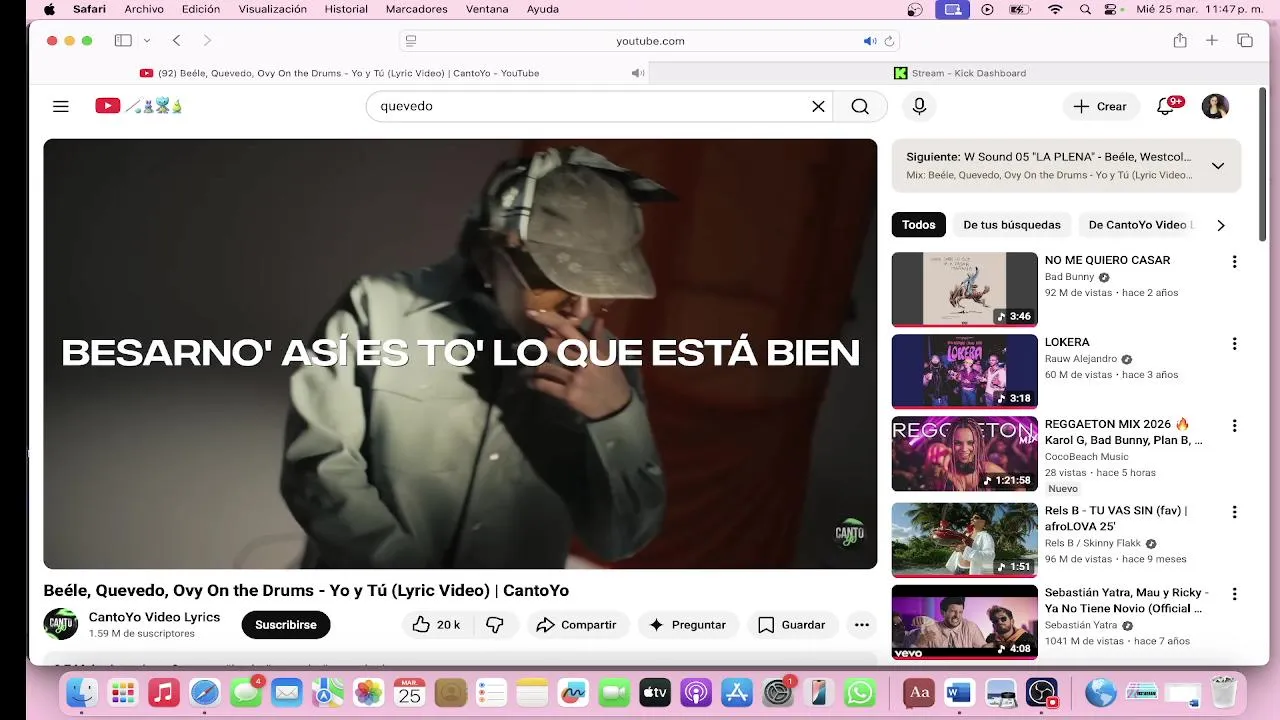1280x720 pixels.
Task: Click Safari's Share toolbar icon
Action: pyautogui.click(x=1180, y=41)
